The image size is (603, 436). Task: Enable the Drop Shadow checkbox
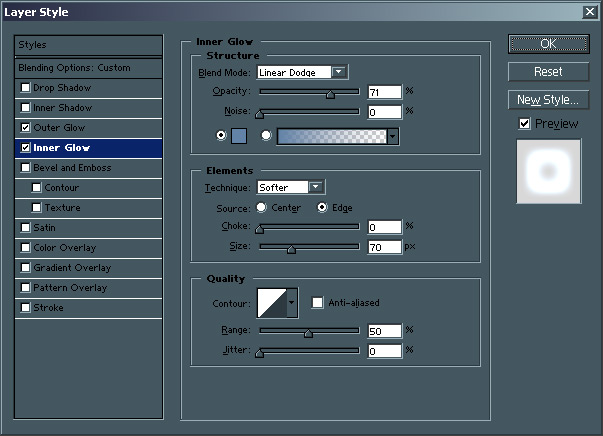[25, 88]
